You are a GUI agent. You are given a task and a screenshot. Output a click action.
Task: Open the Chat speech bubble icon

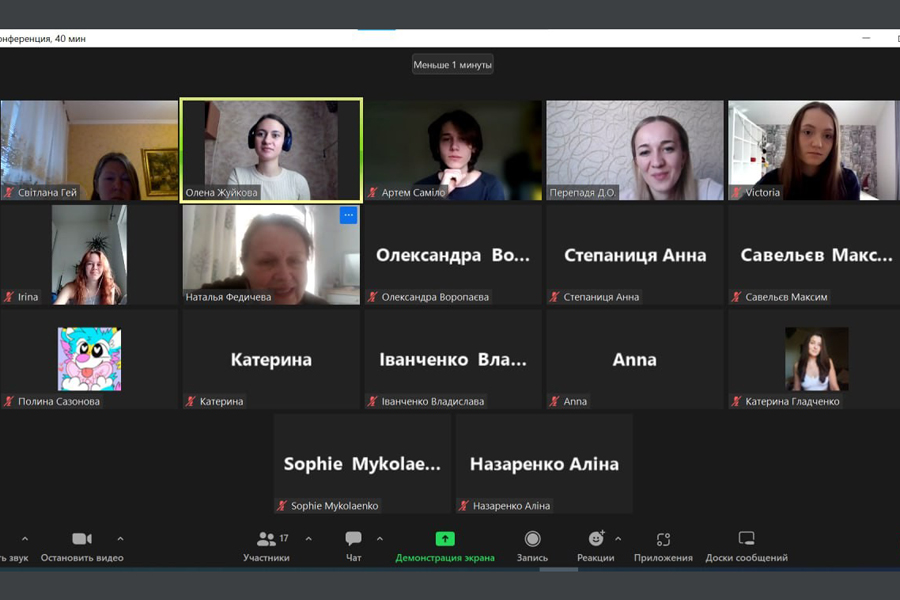(354, 538)
